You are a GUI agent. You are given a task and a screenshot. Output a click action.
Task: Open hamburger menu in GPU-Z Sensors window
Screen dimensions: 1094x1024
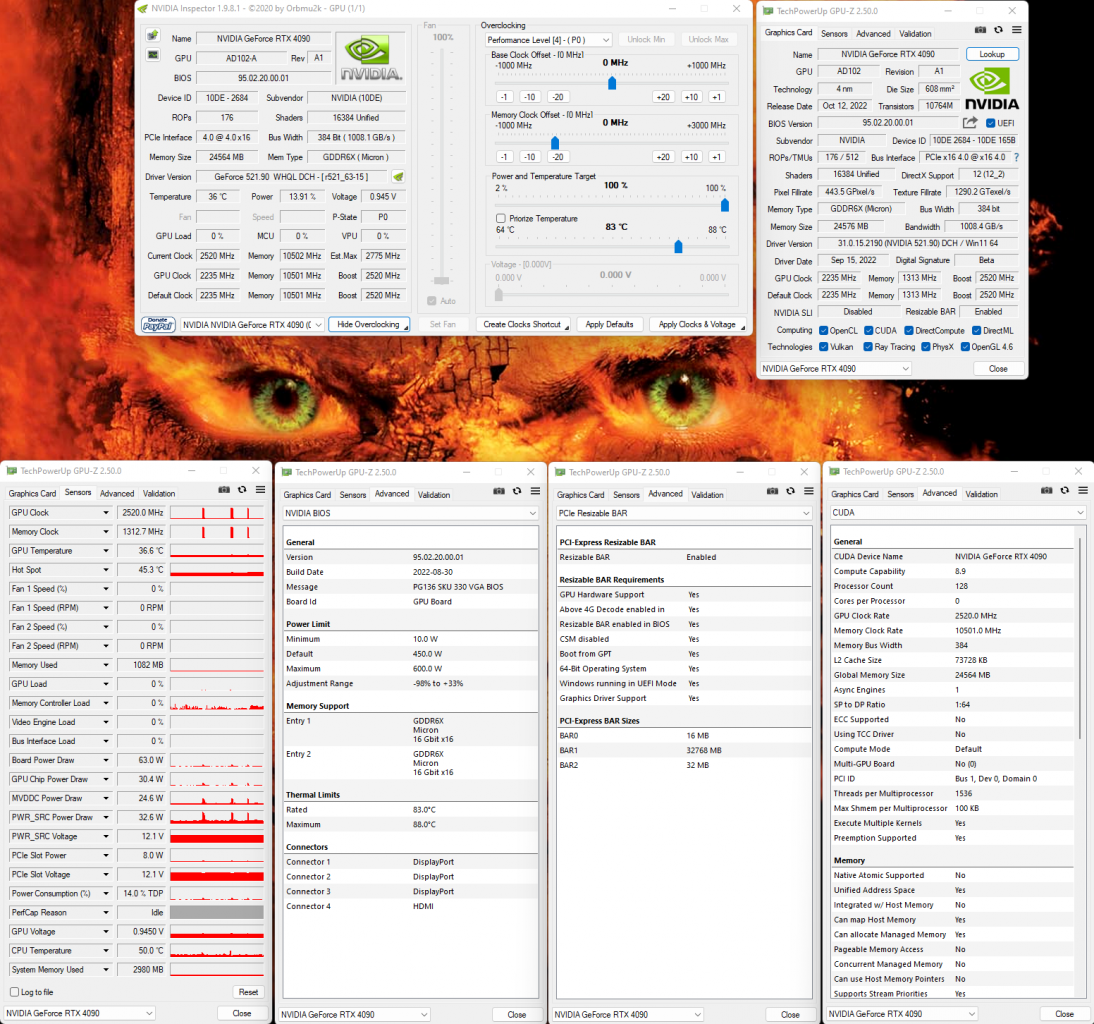[260, 490]
